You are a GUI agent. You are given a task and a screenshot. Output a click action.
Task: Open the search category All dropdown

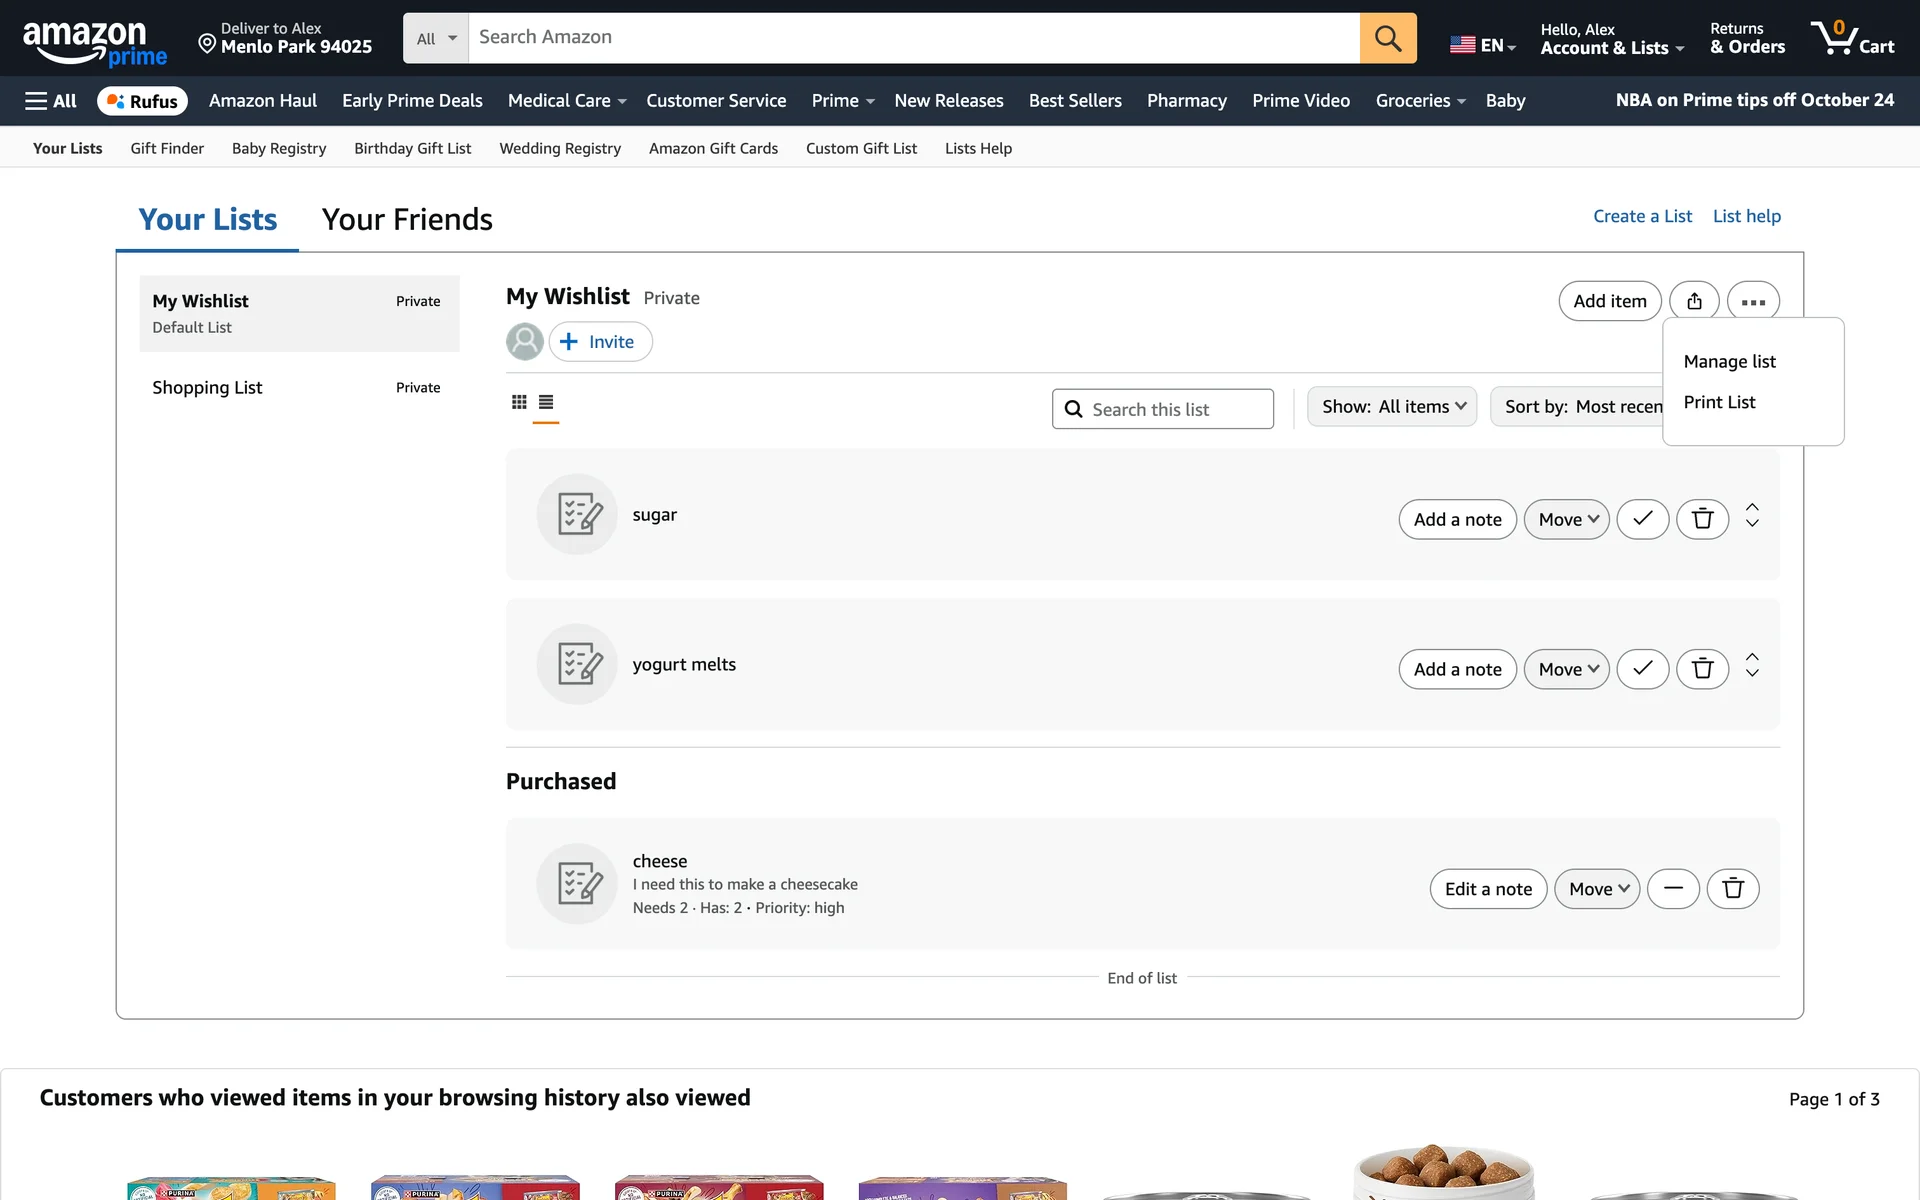(436, 38)
